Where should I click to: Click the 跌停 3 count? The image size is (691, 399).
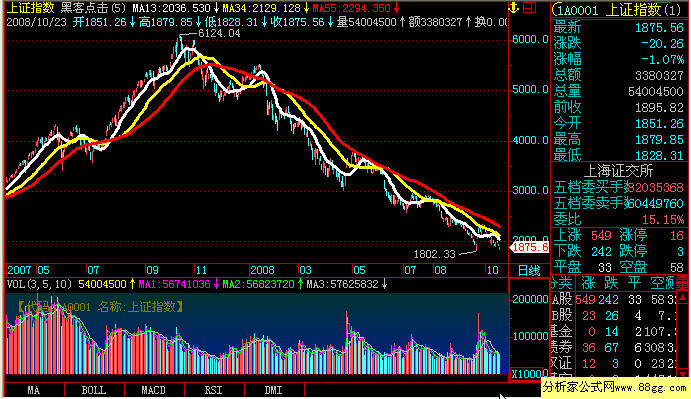(680, 251)
